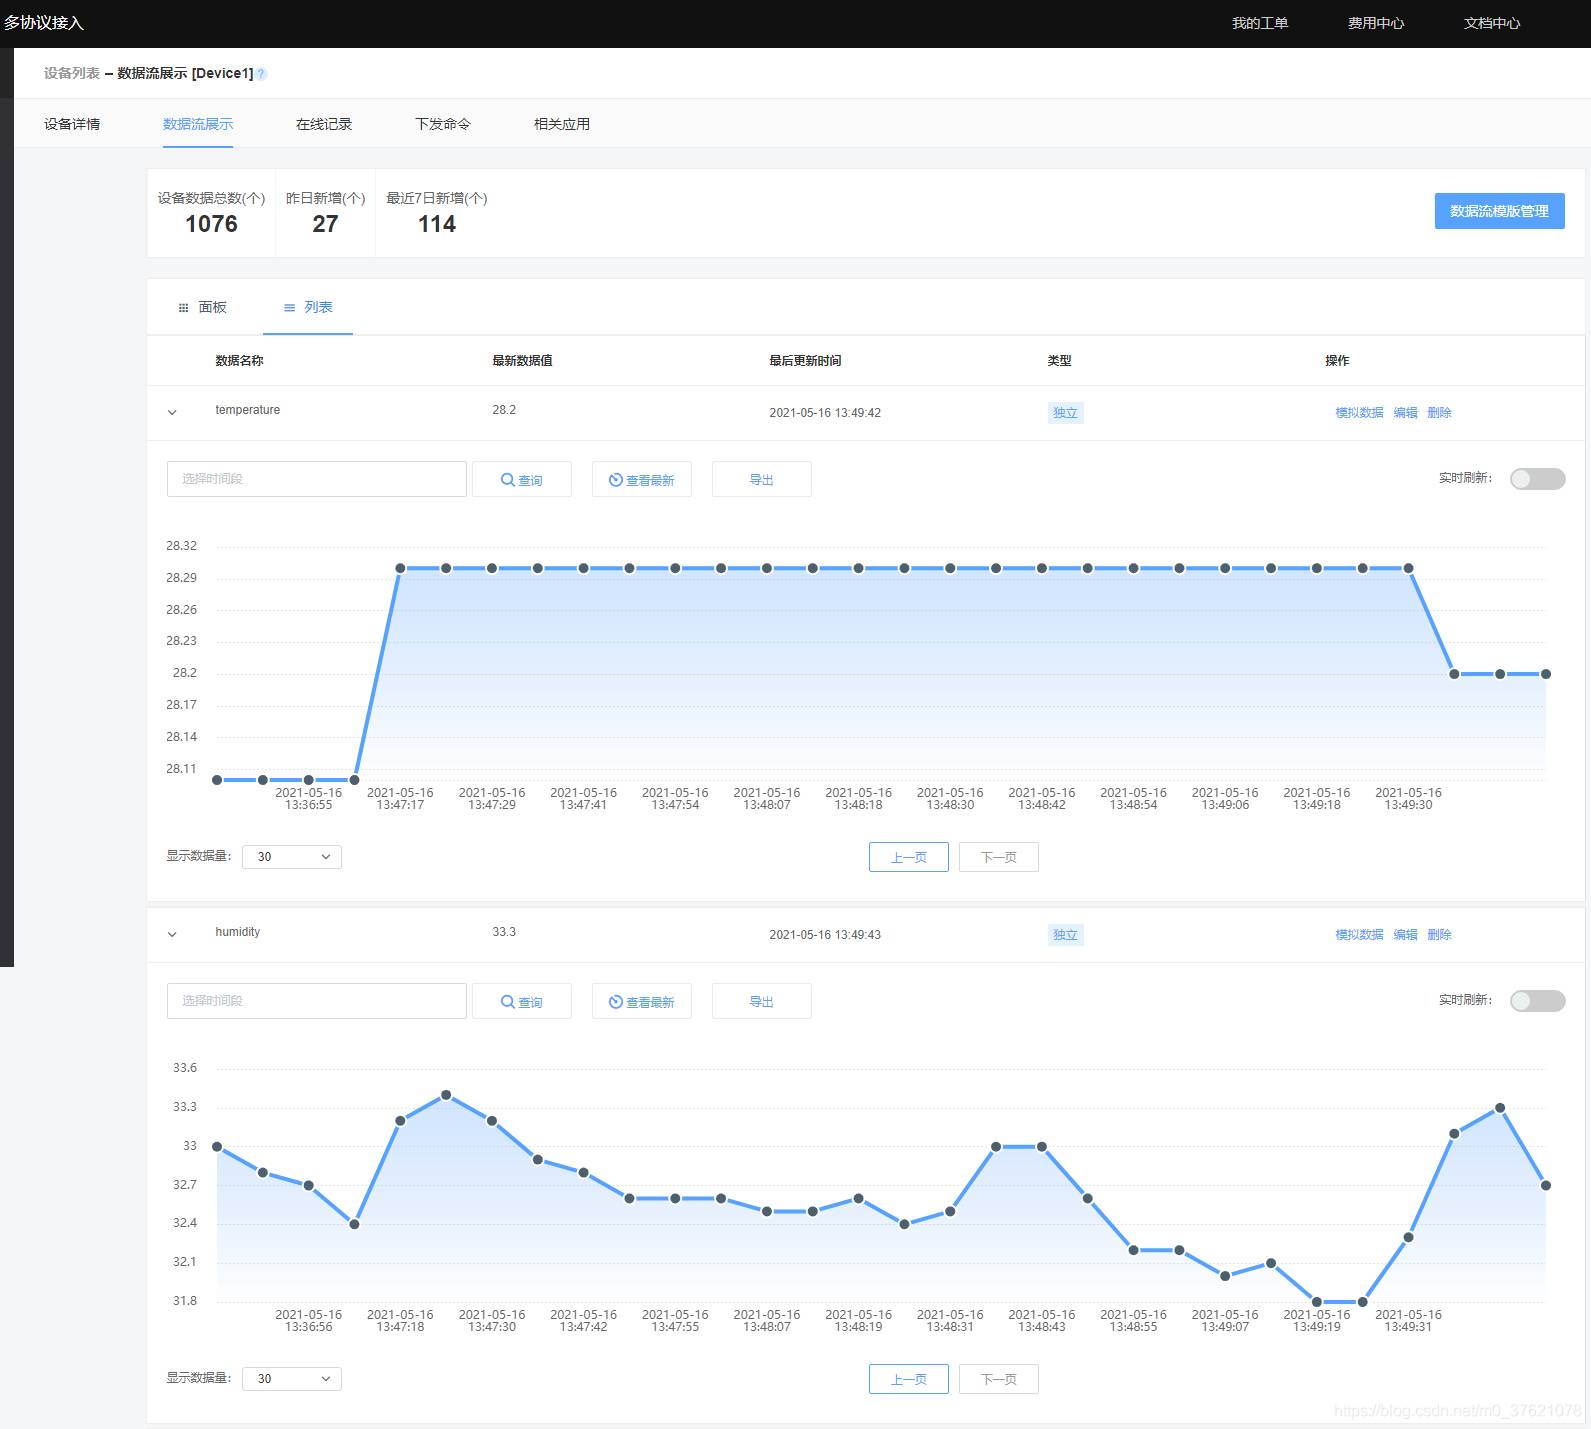Toggle 实时刷新 switch for temperature
The height and width of the screenshot is (1429, 1591).
tap(1538, 479)
